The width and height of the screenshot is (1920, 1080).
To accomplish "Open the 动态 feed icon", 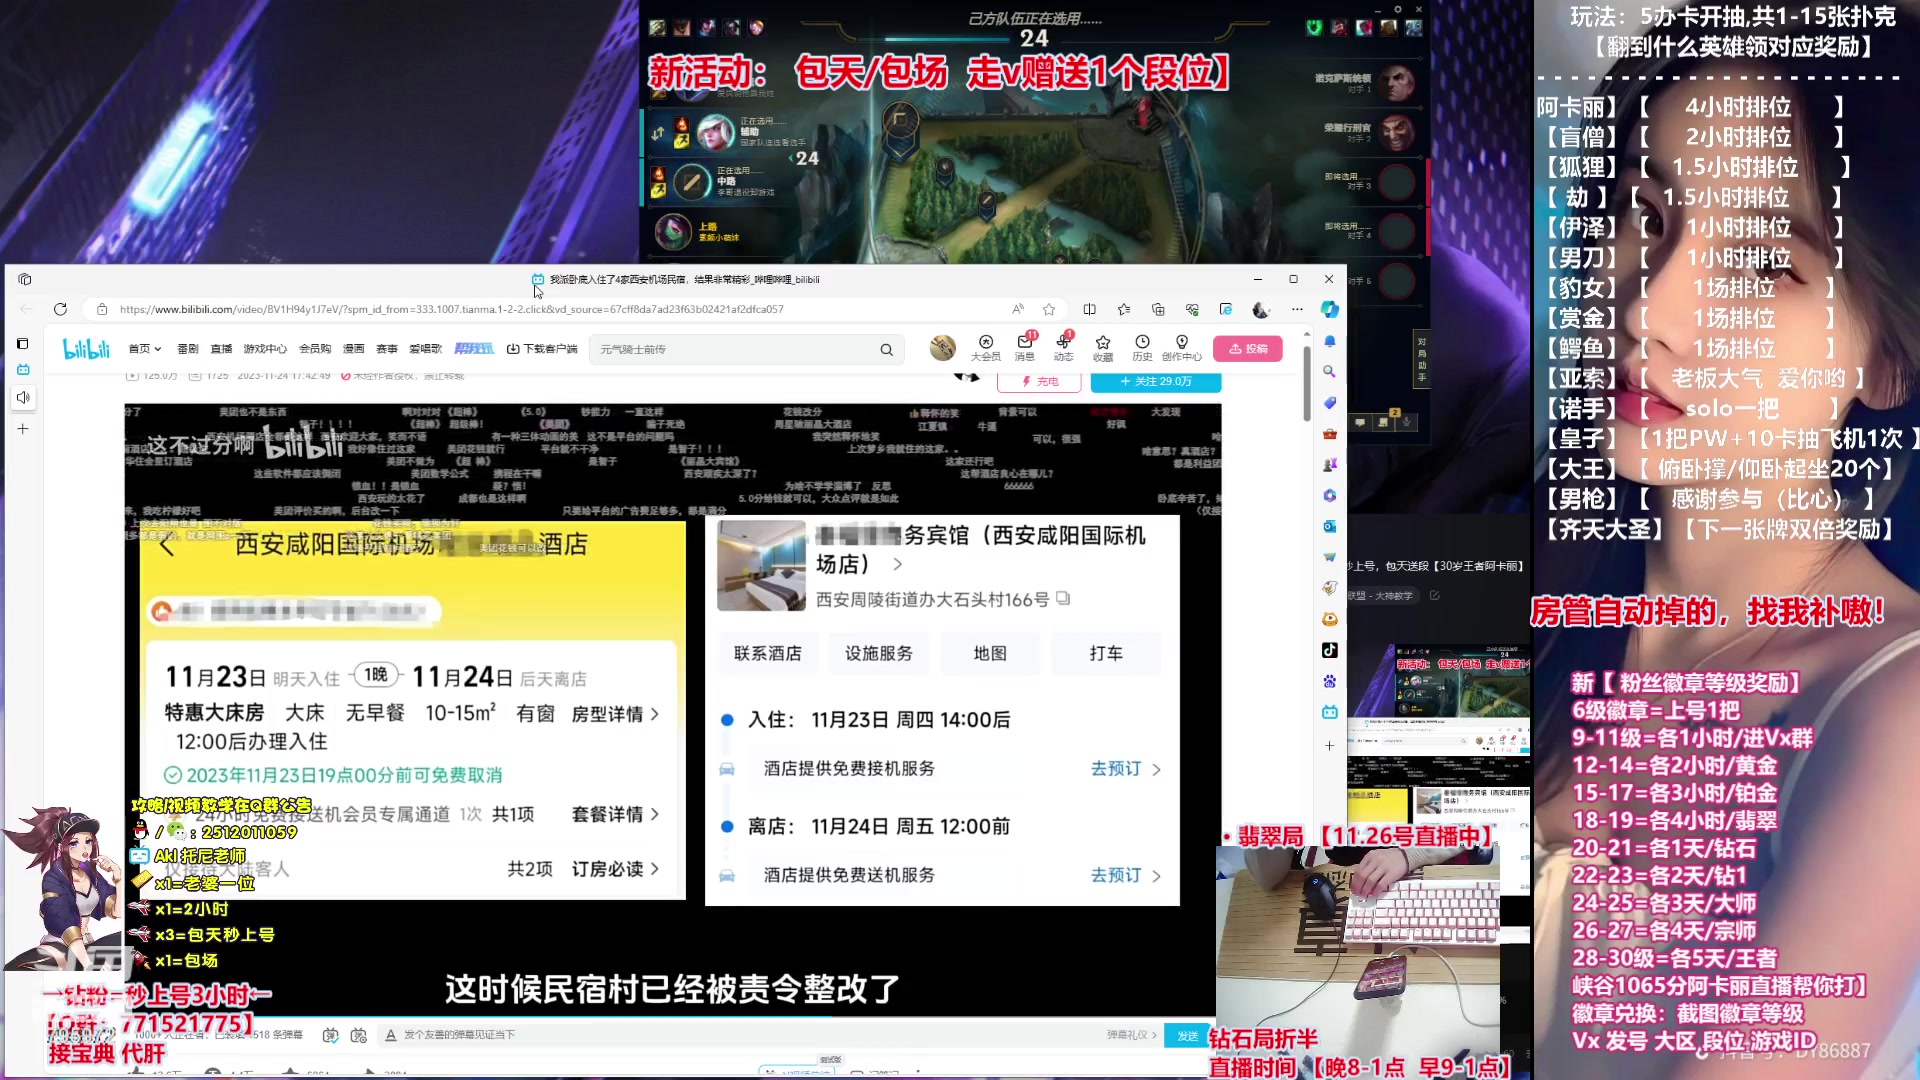I will coord(1063,347).
